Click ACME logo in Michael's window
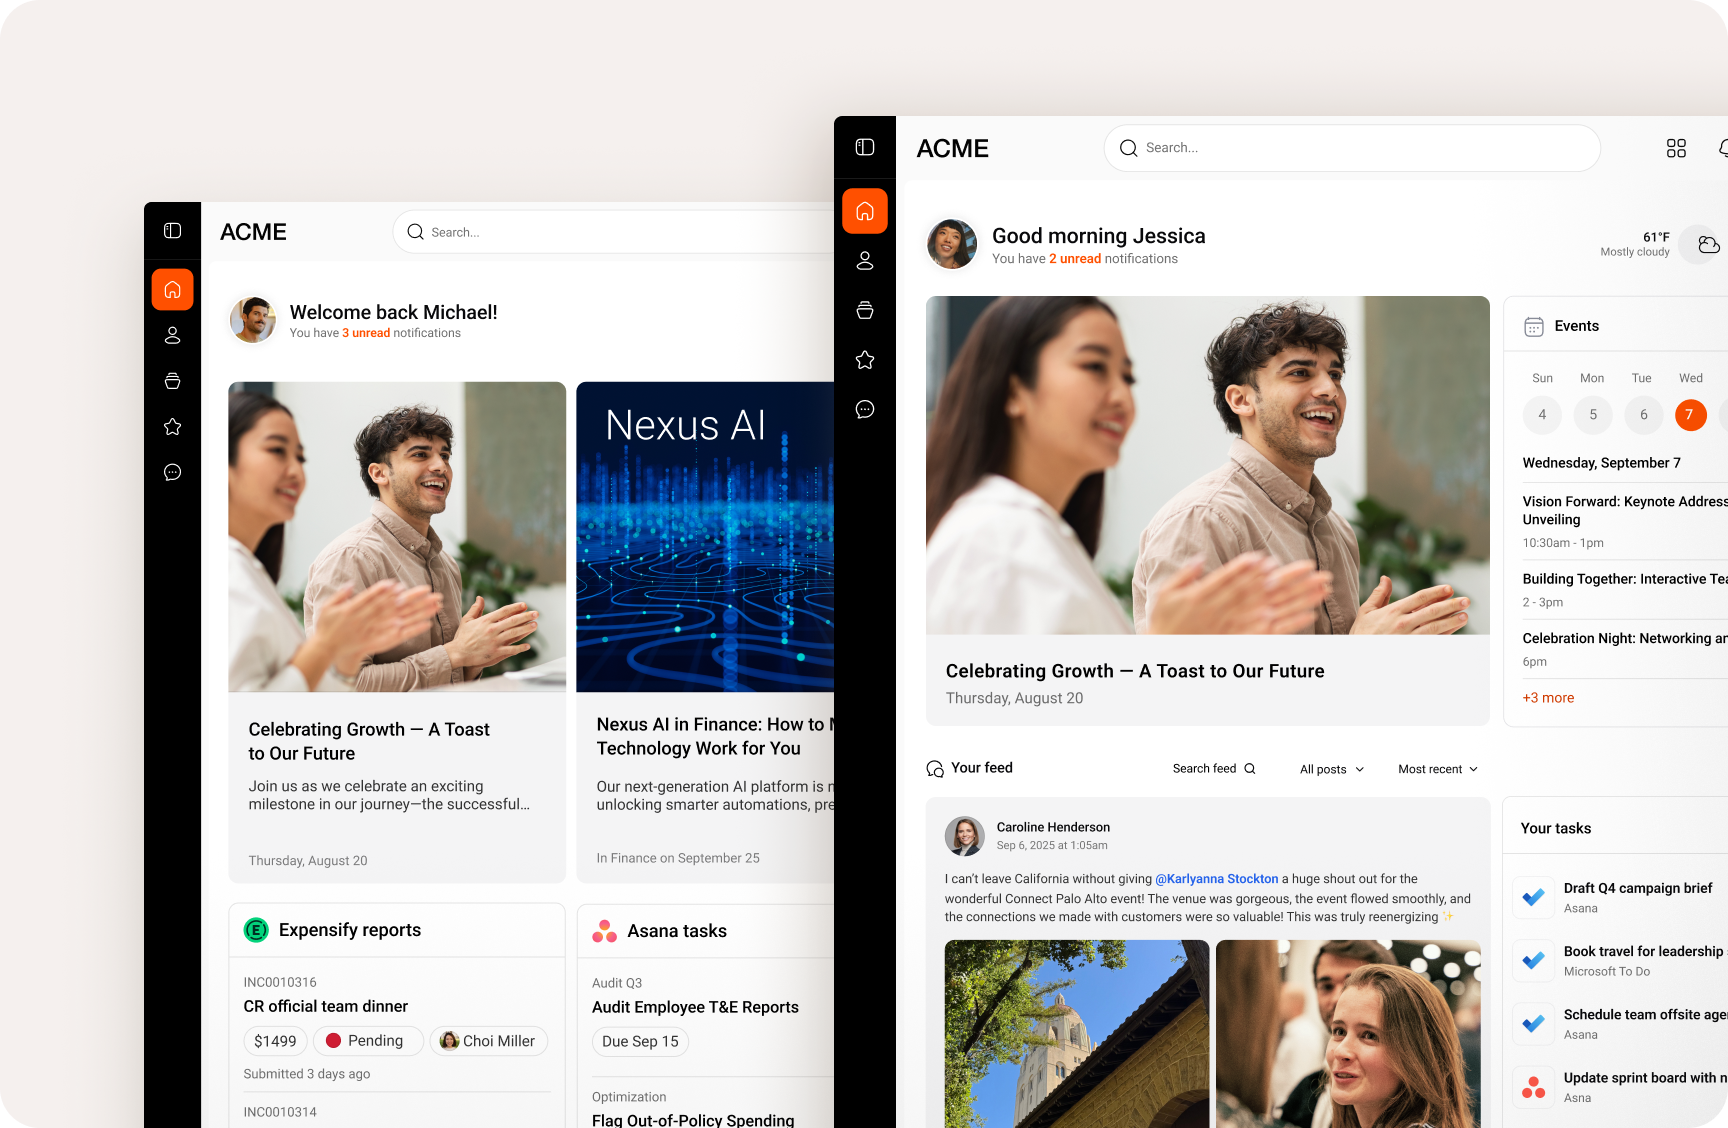 253,232
